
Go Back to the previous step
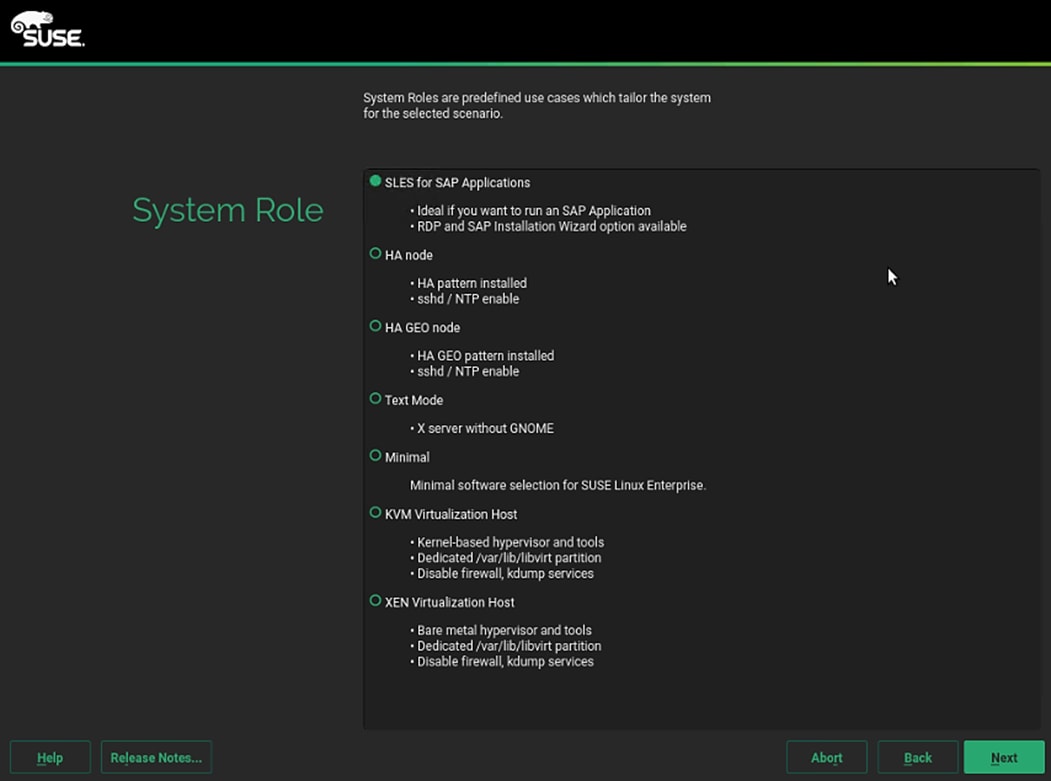[917, 757]
